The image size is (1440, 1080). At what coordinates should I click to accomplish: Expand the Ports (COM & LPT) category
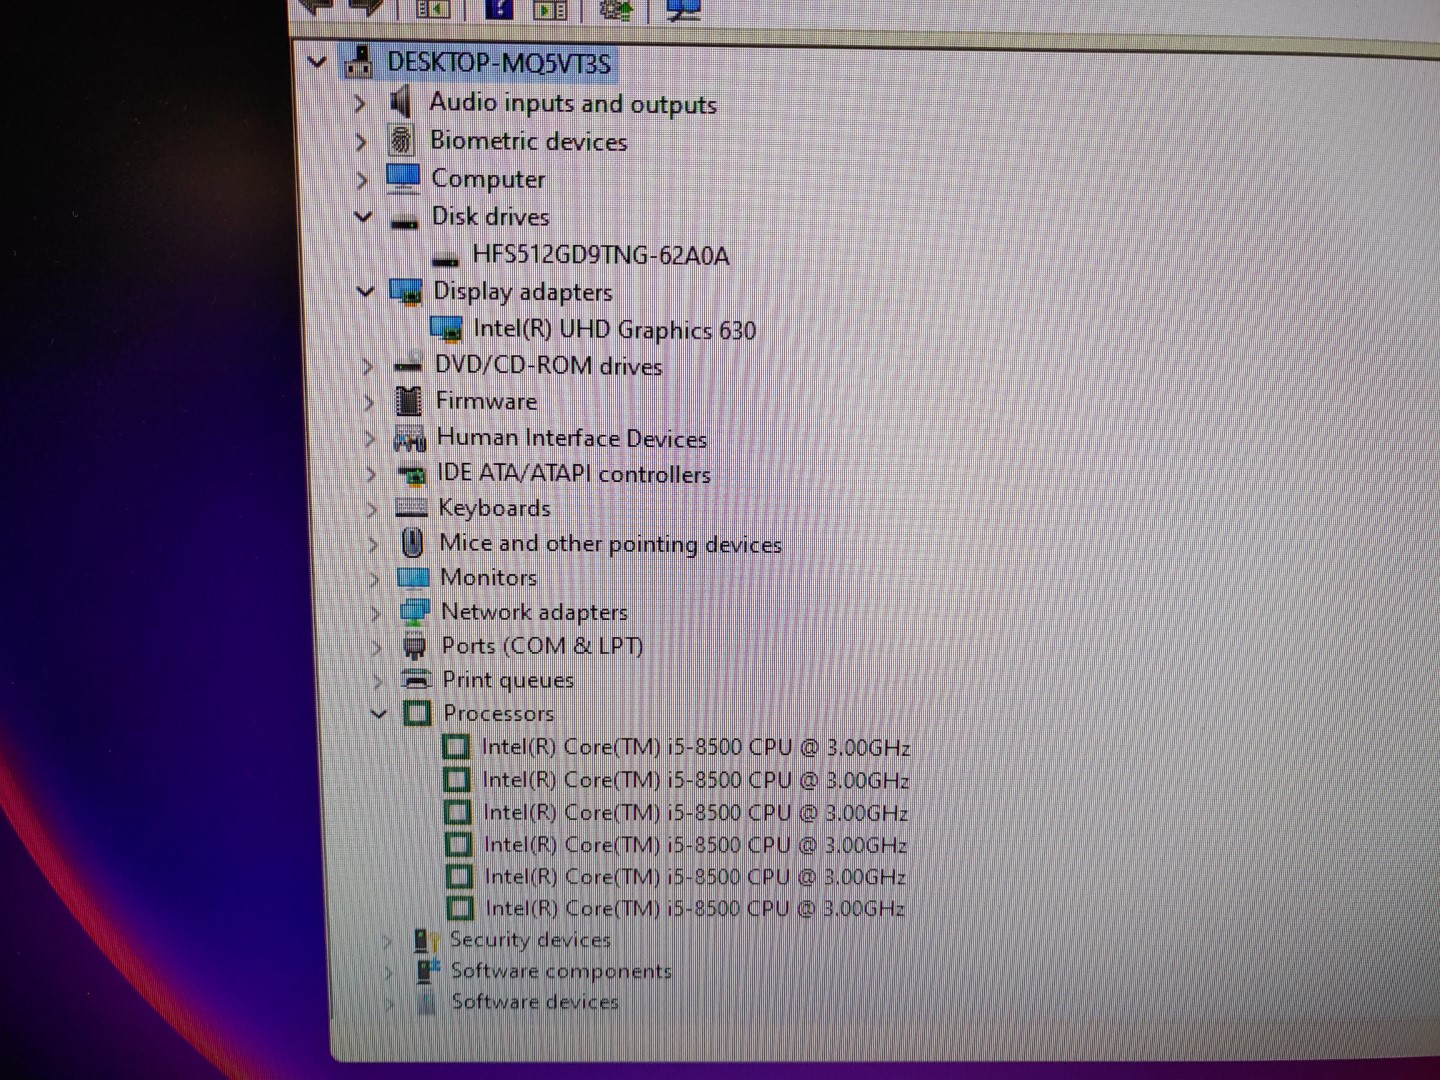tap(376, 647)
